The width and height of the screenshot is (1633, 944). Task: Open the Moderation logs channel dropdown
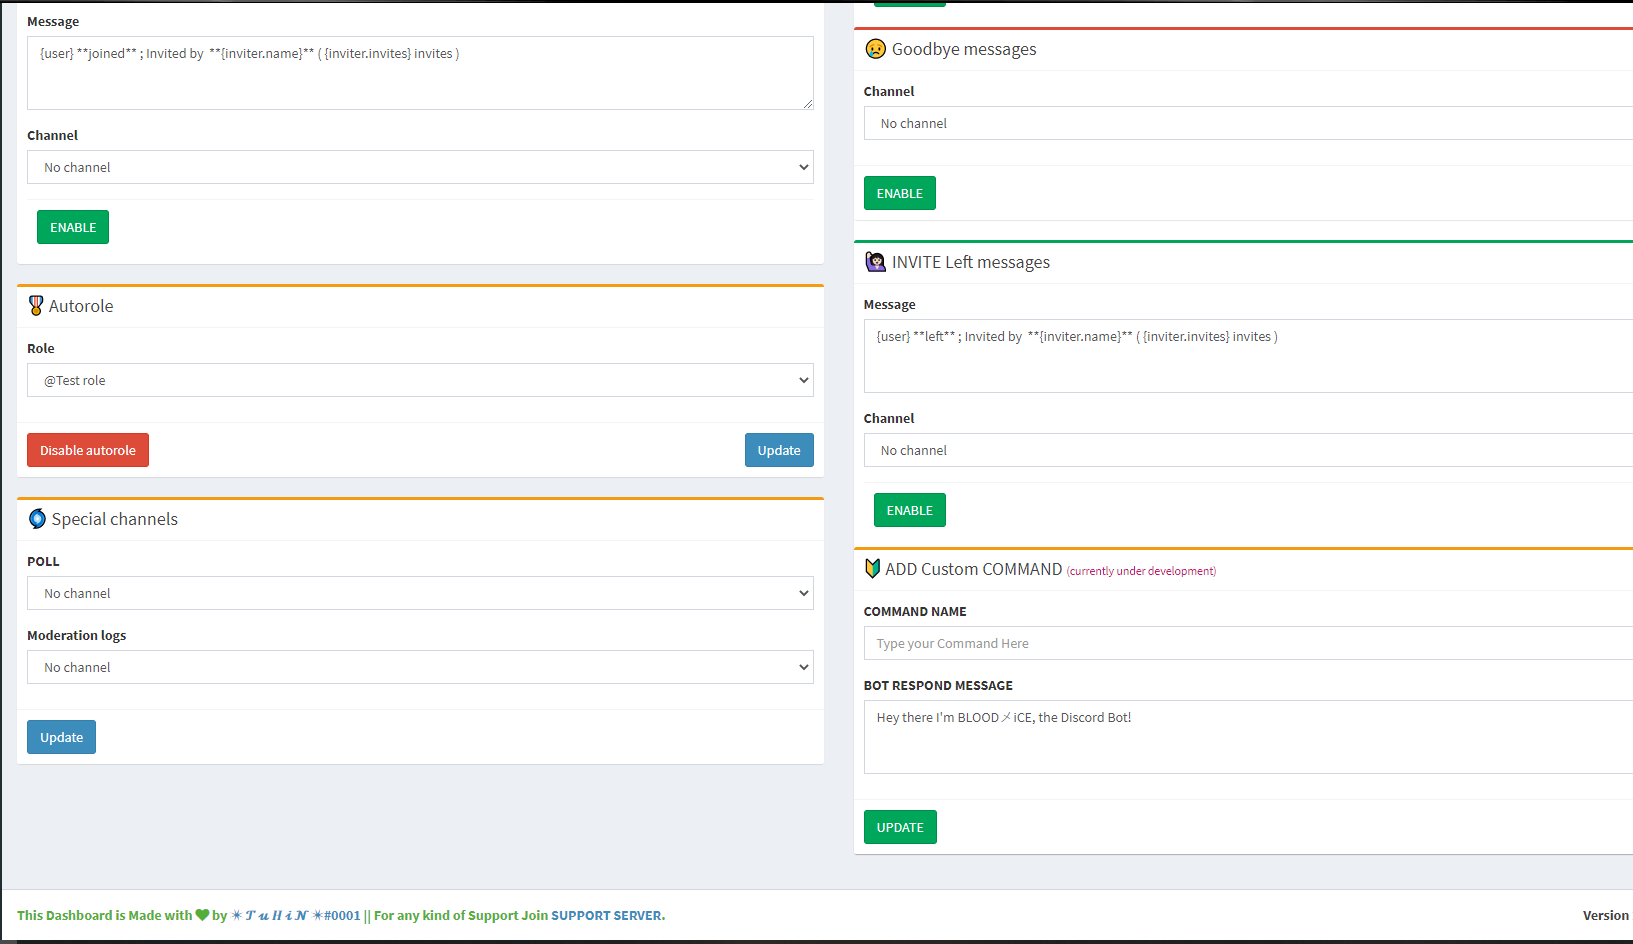420,667
